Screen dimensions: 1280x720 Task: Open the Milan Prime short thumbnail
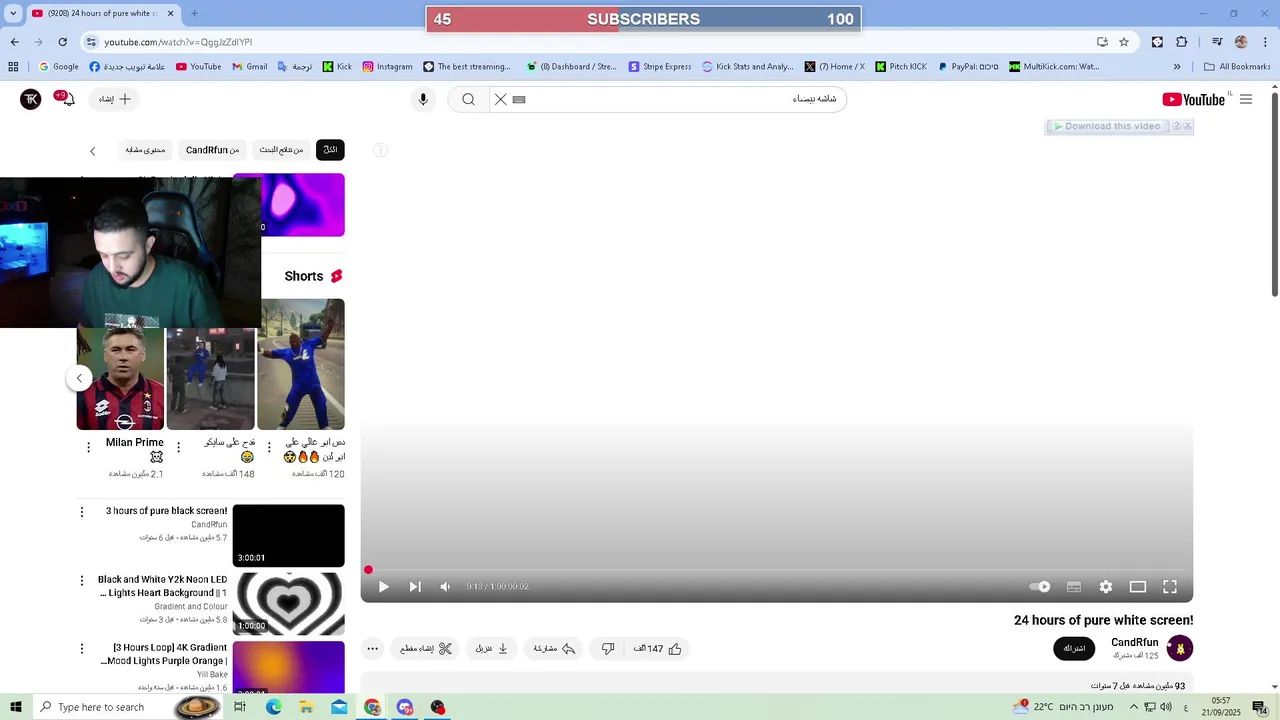(x=120, y=378)
